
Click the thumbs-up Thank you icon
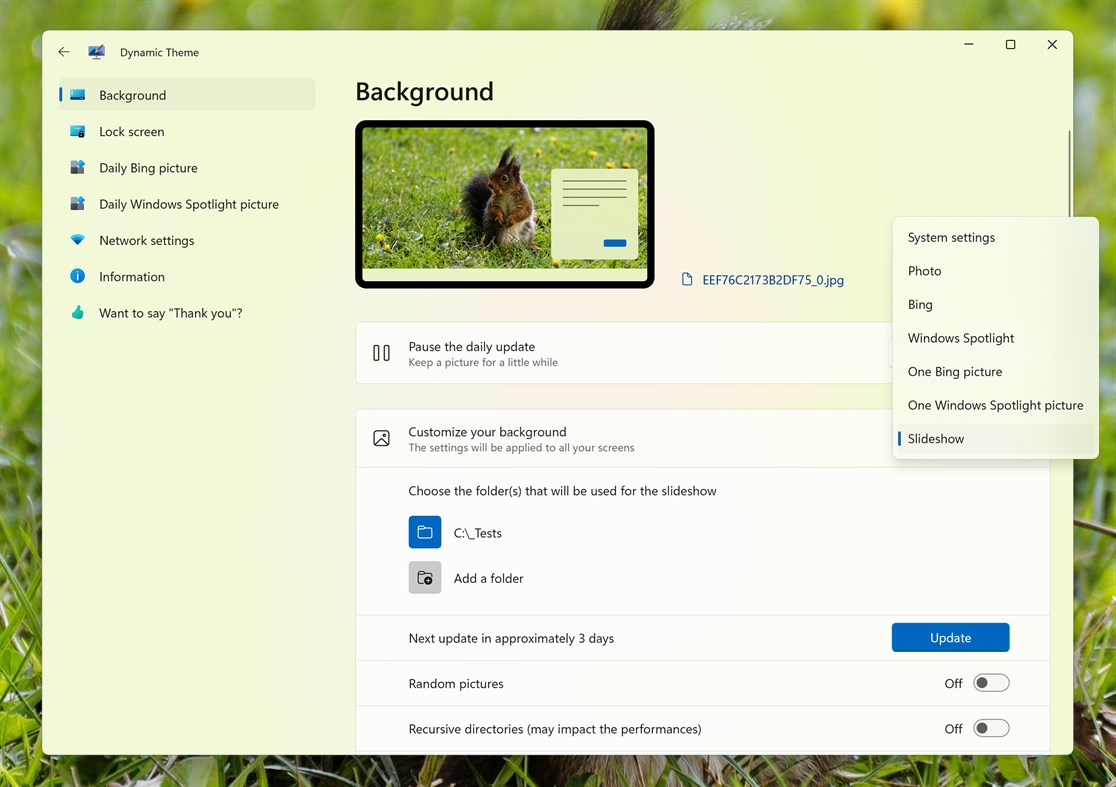(78, 312)
